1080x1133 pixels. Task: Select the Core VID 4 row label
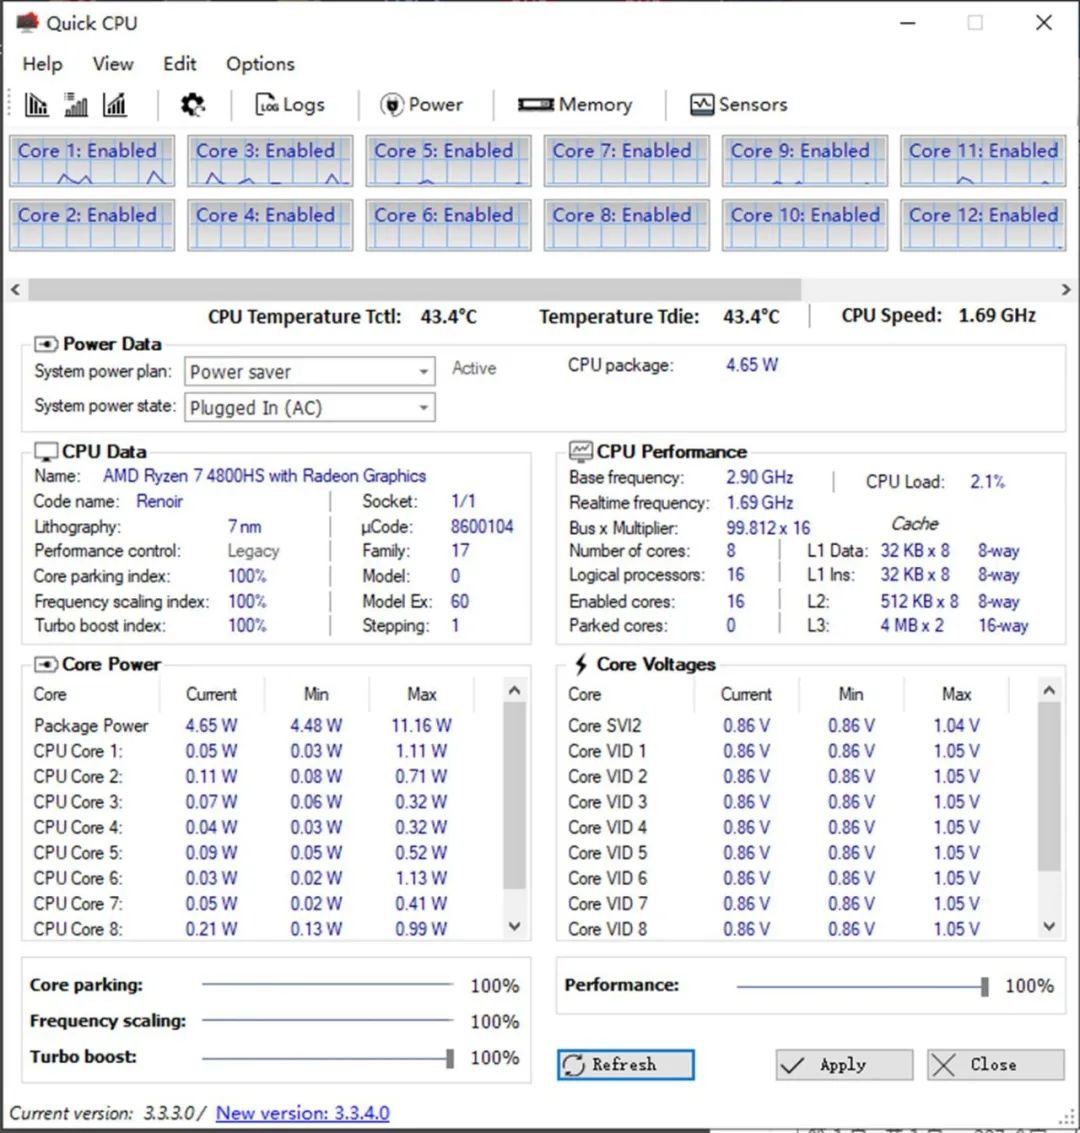[x=608, y=827]
